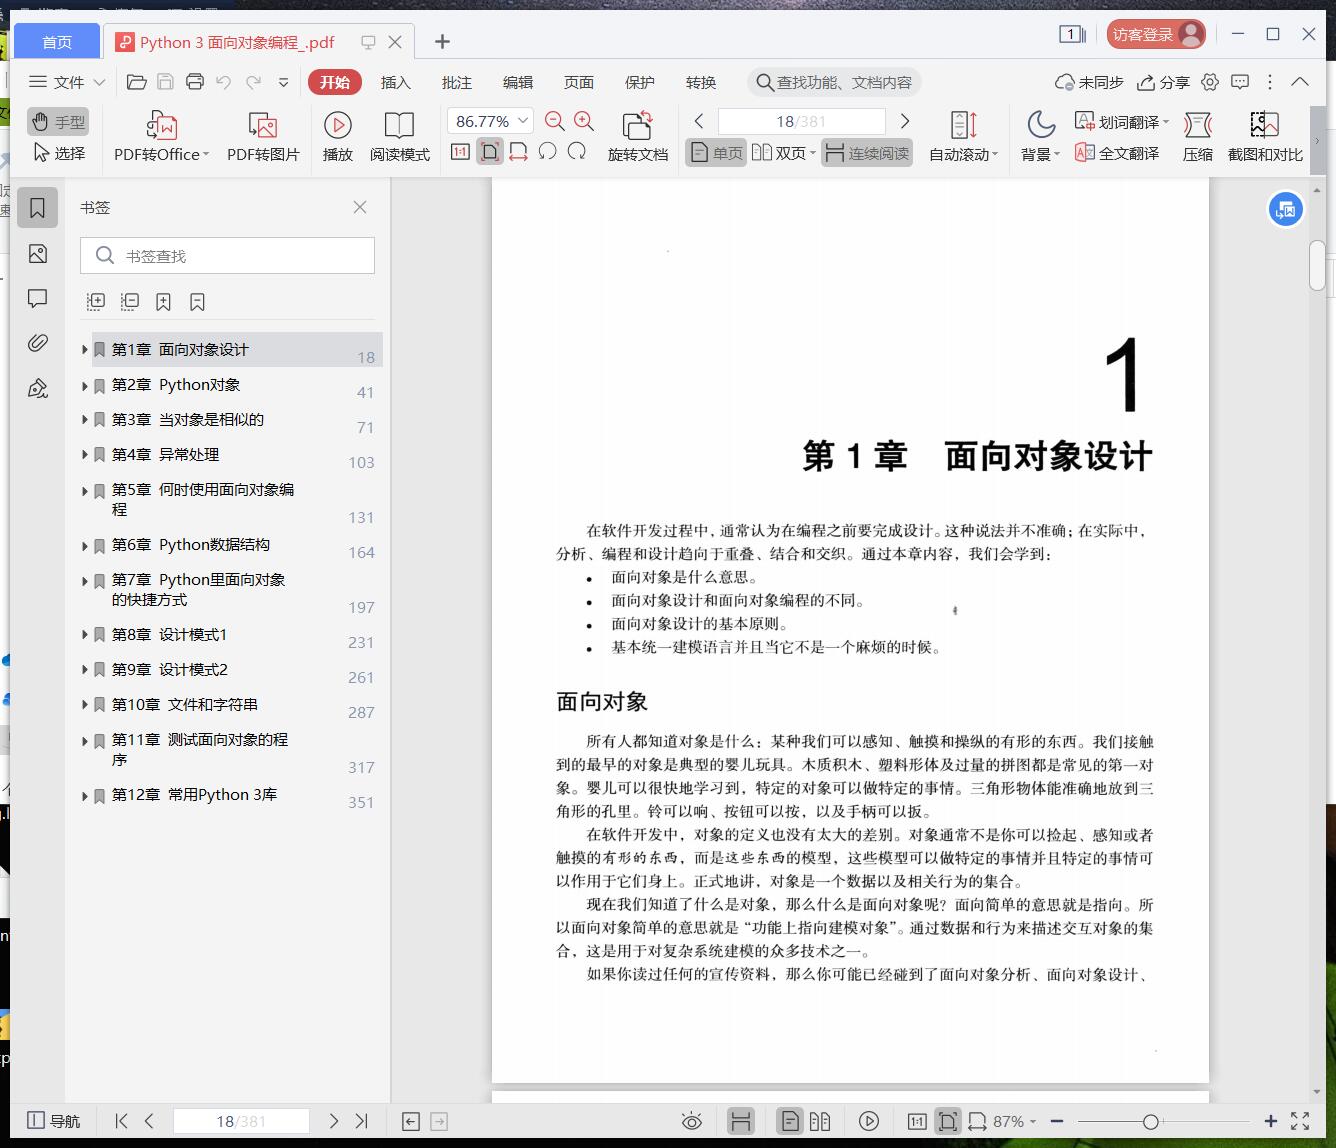Convert PDF to images (PDF转图片)

point(263,137)
